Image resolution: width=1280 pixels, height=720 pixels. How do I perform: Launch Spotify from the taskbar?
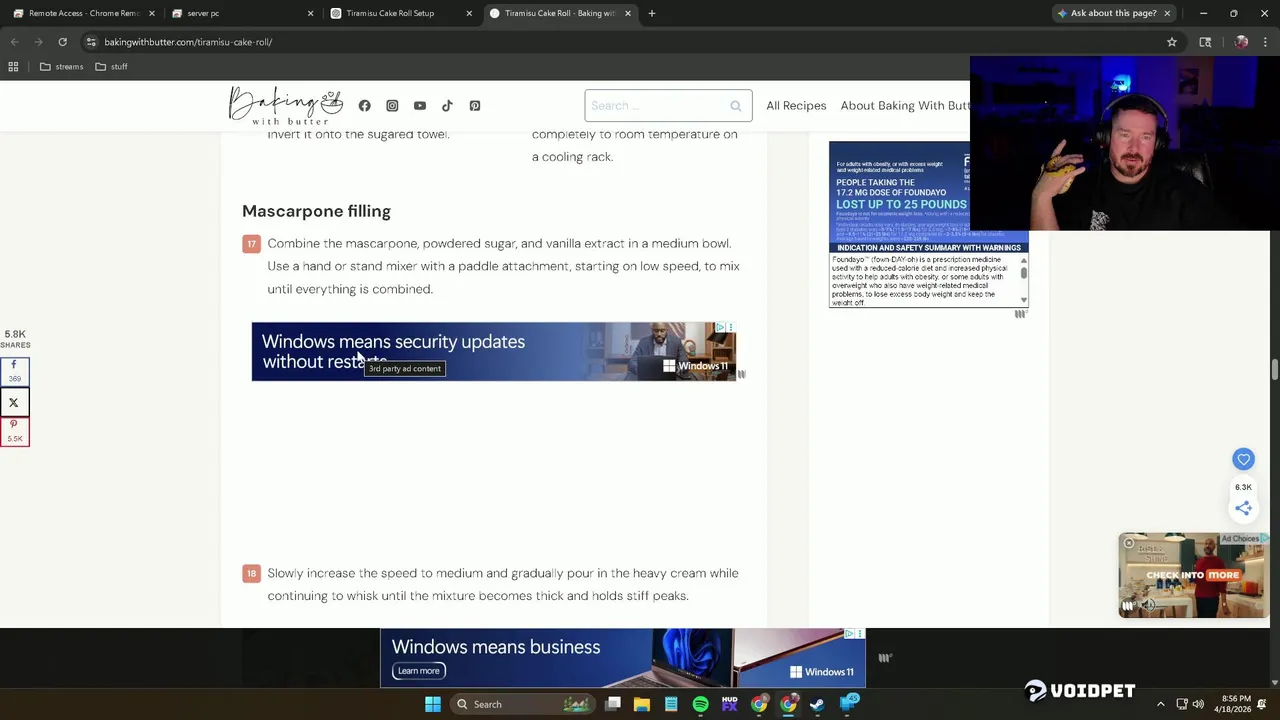[x=700, y=704]
